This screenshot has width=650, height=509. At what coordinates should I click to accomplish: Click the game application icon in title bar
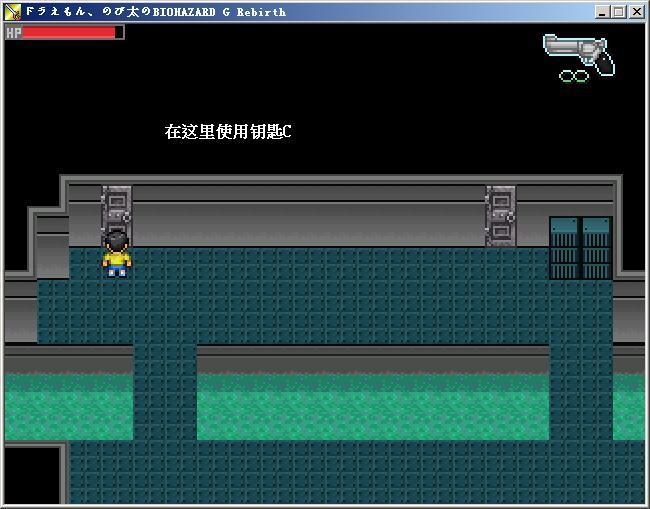(x=12, y=12)
